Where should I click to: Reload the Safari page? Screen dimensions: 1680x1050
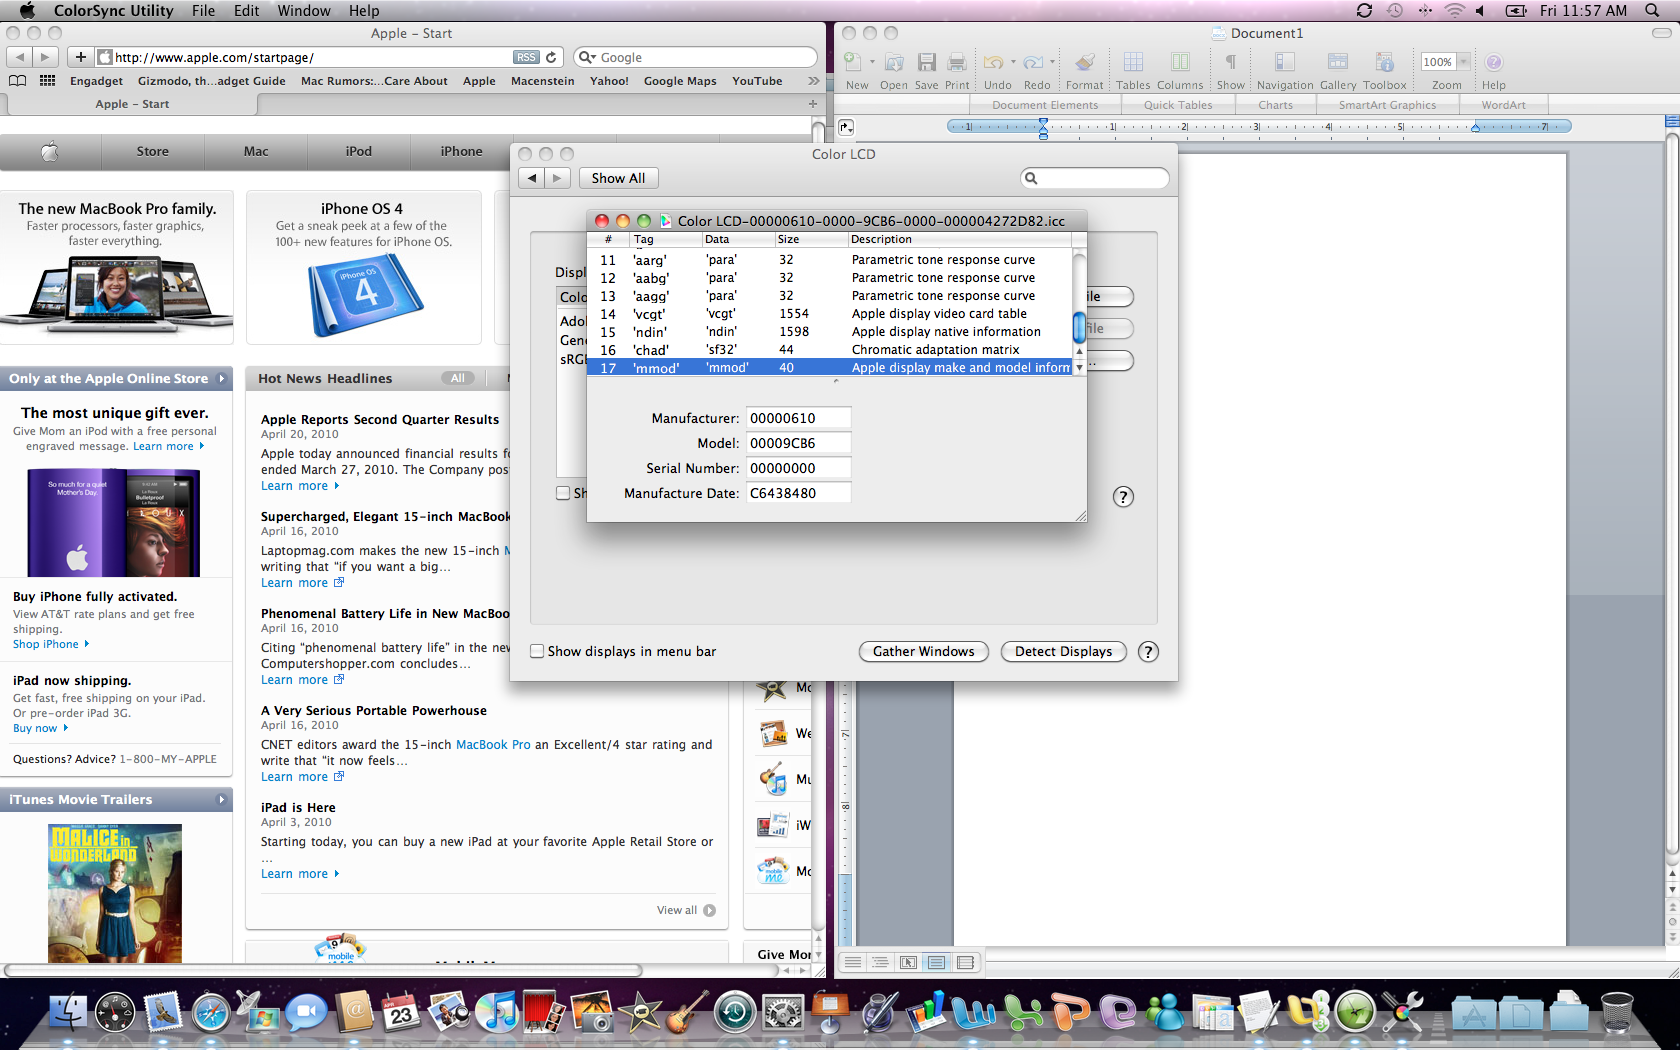tap(551, 57)
